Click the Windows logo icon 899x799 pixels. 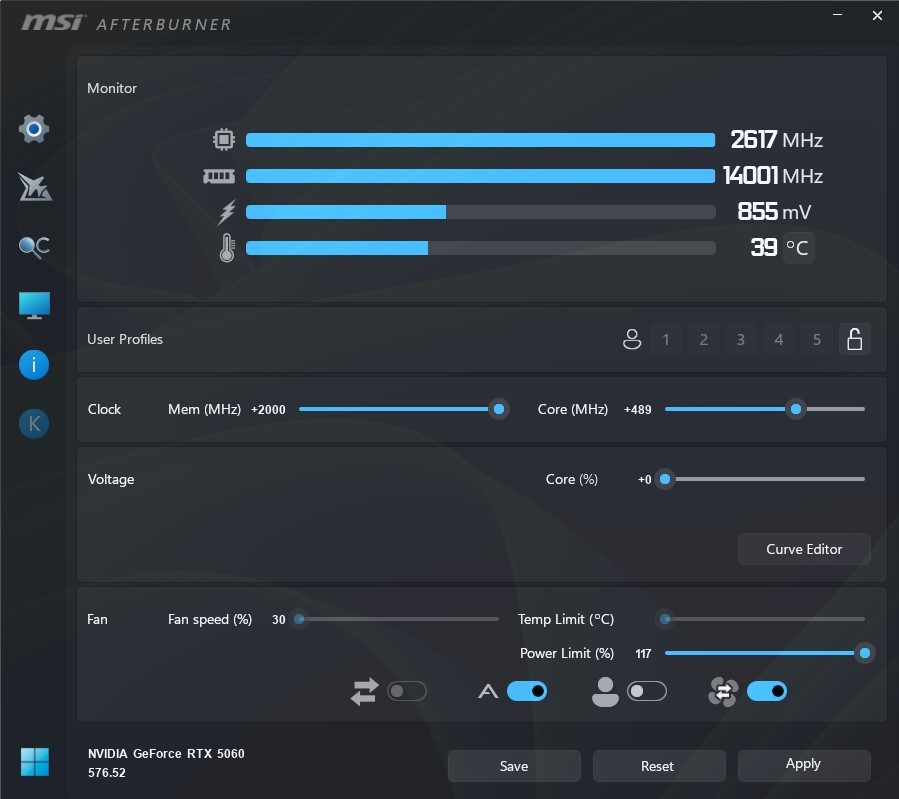(x=34, y=762)
